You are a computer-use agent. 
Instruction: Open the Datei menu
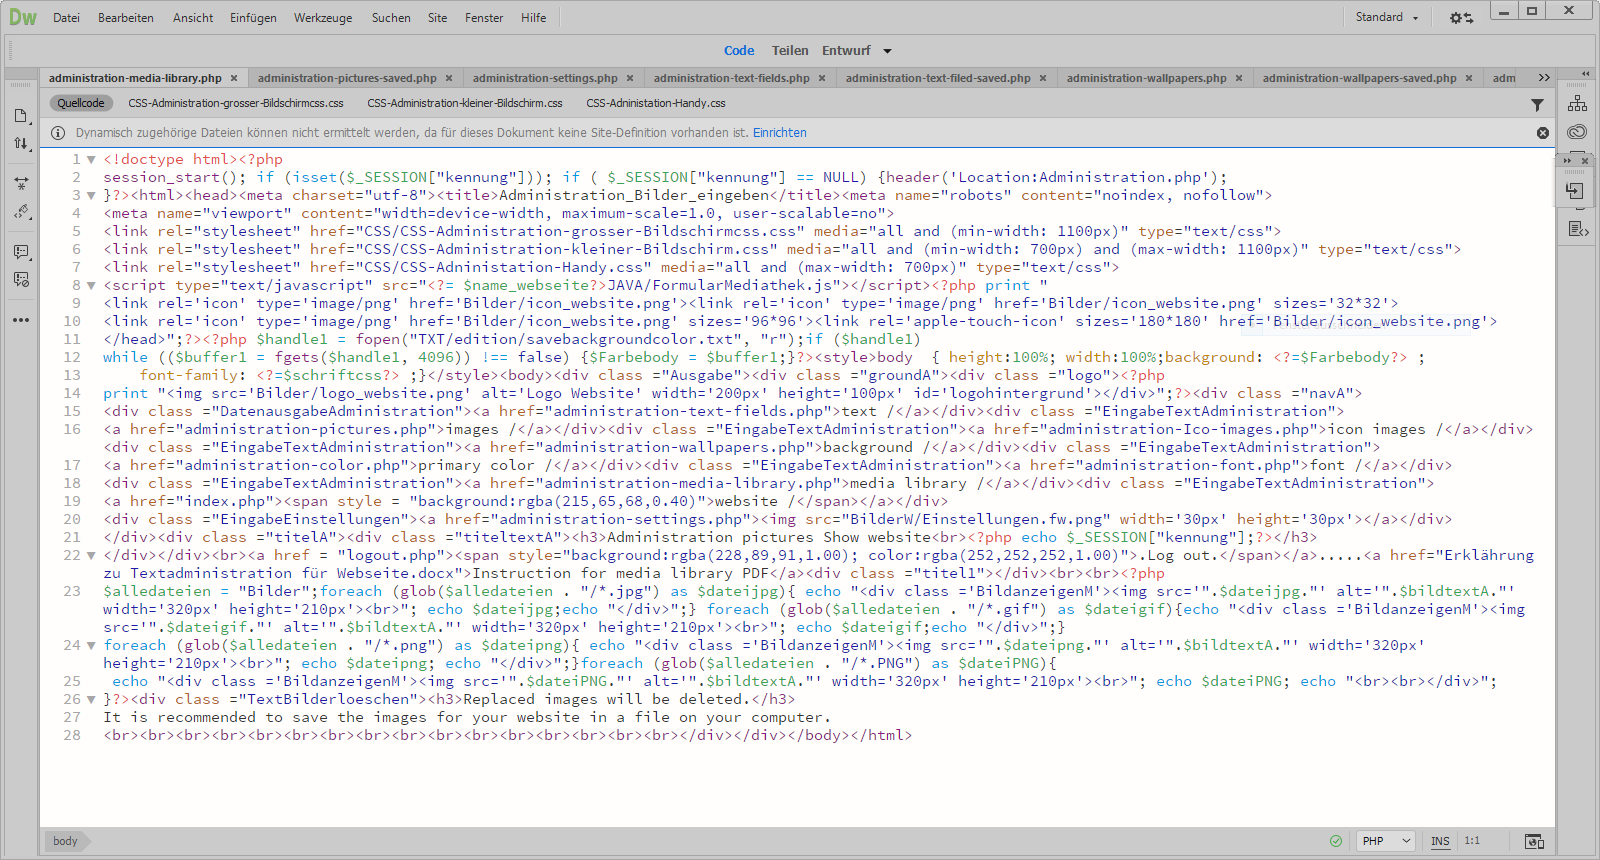point(66,18)
